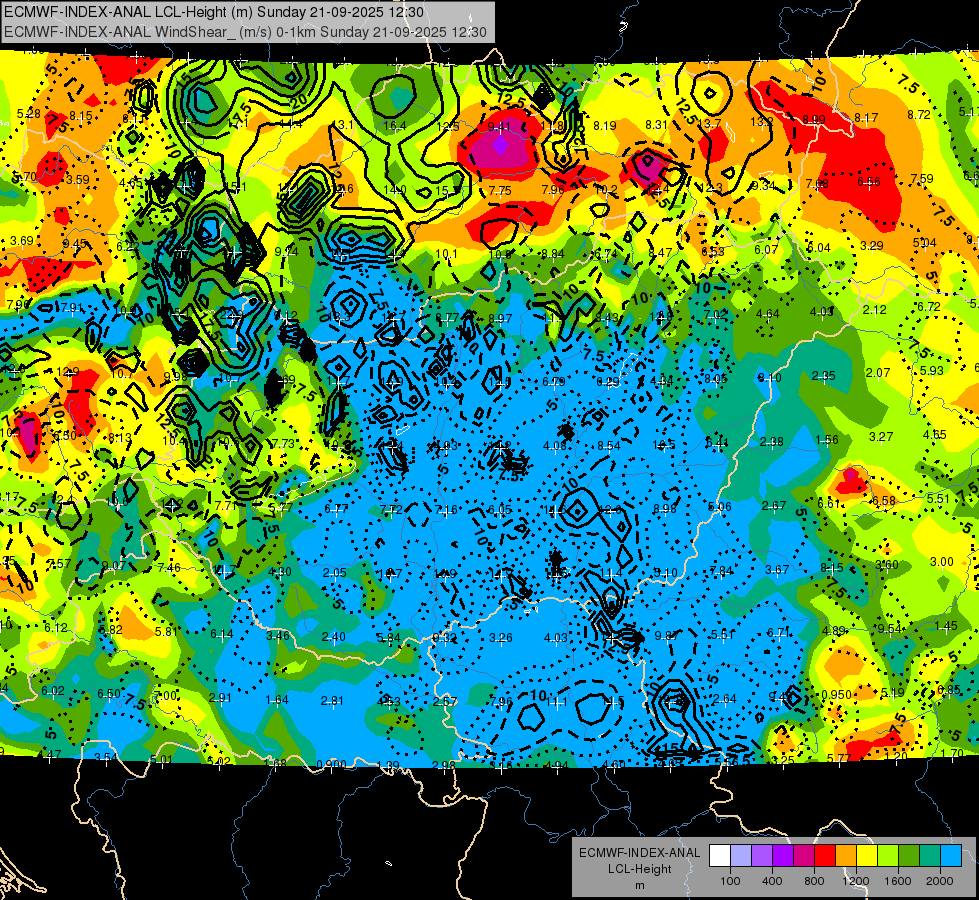Click the medium purple legend swatch left of 400
The width and height of the screenshot is (979, 900).
(762, 855)
